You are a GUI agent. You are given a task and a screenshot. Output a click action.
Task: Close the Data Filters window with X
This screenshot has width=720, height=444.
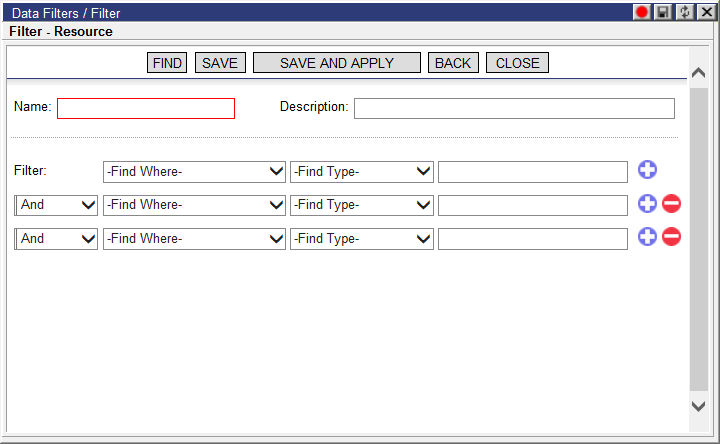pos(707,12)
